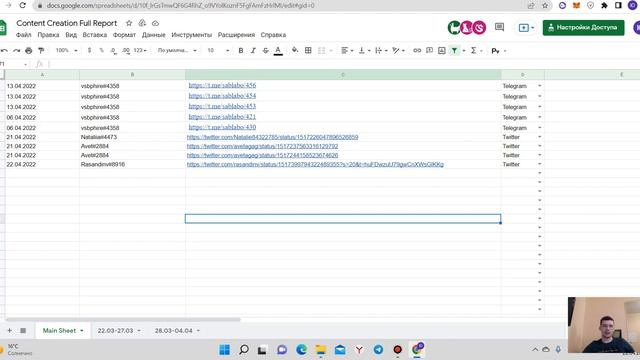Viewport: 640px width, 360px height.
Task: Show the all sheets list
Action: [x=23, y=331]
